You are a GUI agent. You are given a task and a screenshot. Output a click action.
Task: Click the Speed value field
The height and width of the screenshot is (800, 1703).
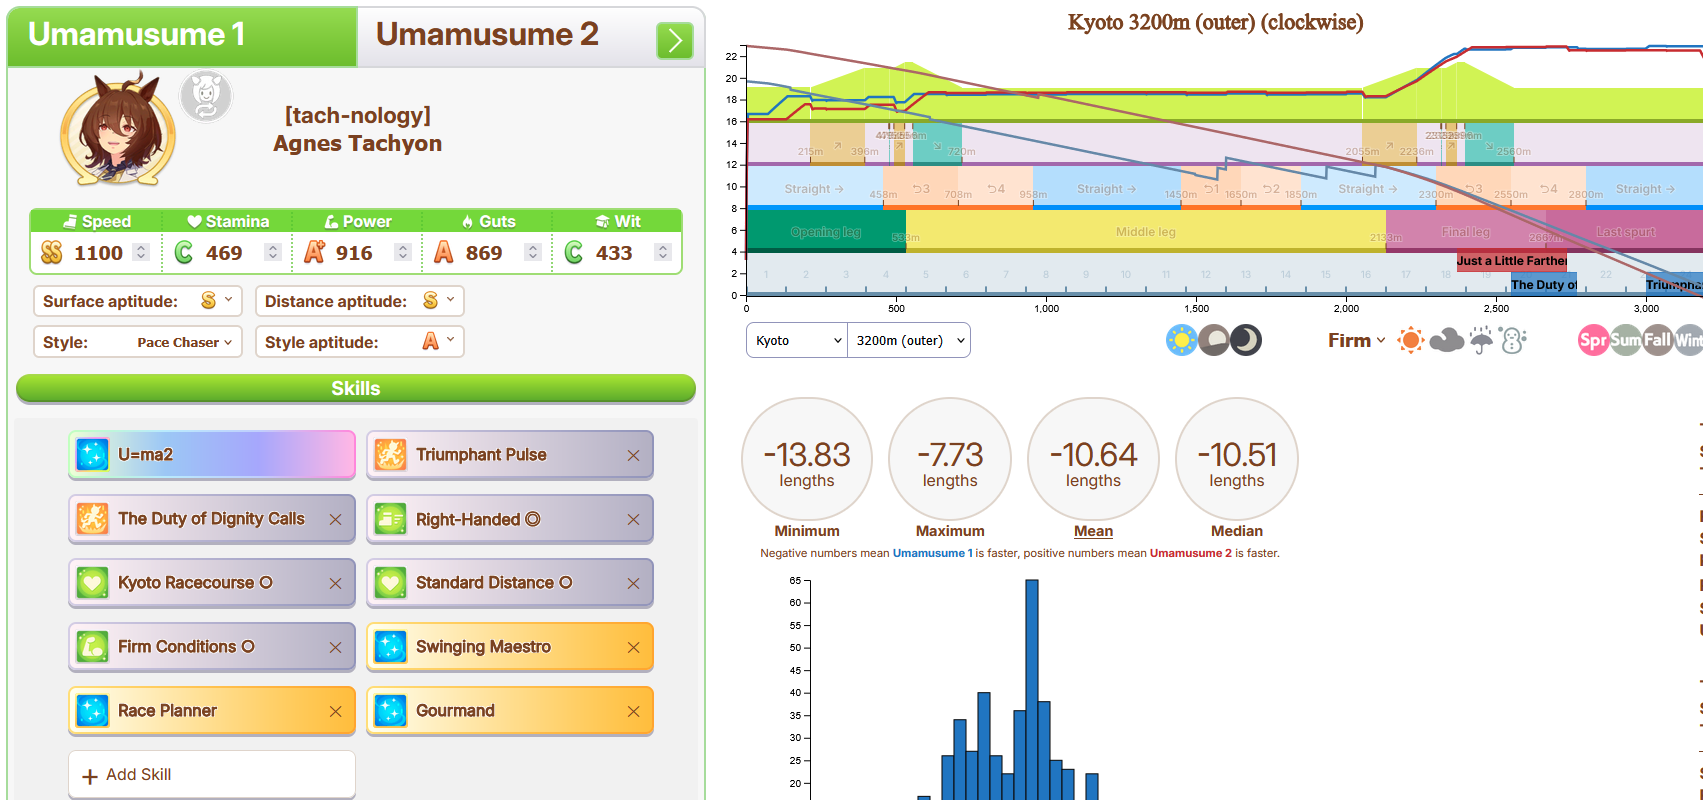(x=99, y=253)
